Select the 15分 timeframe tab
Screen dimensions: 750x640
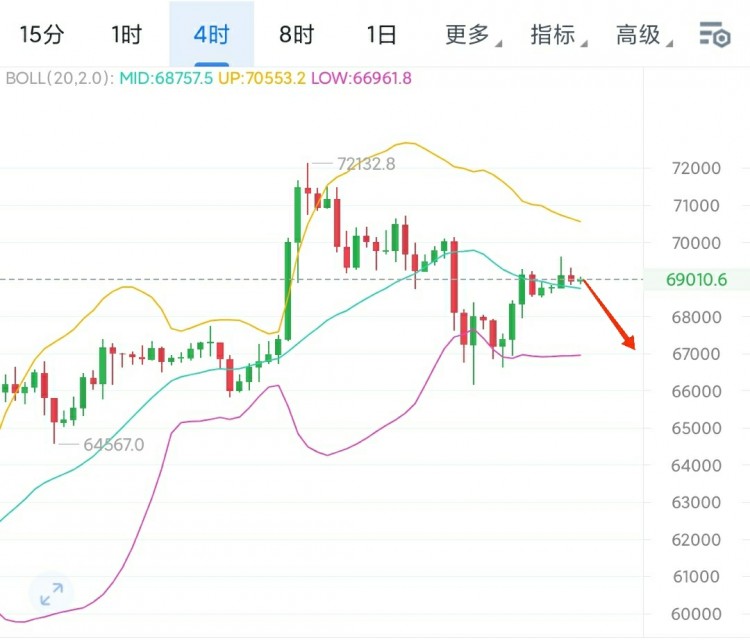(x=42, y=34)
